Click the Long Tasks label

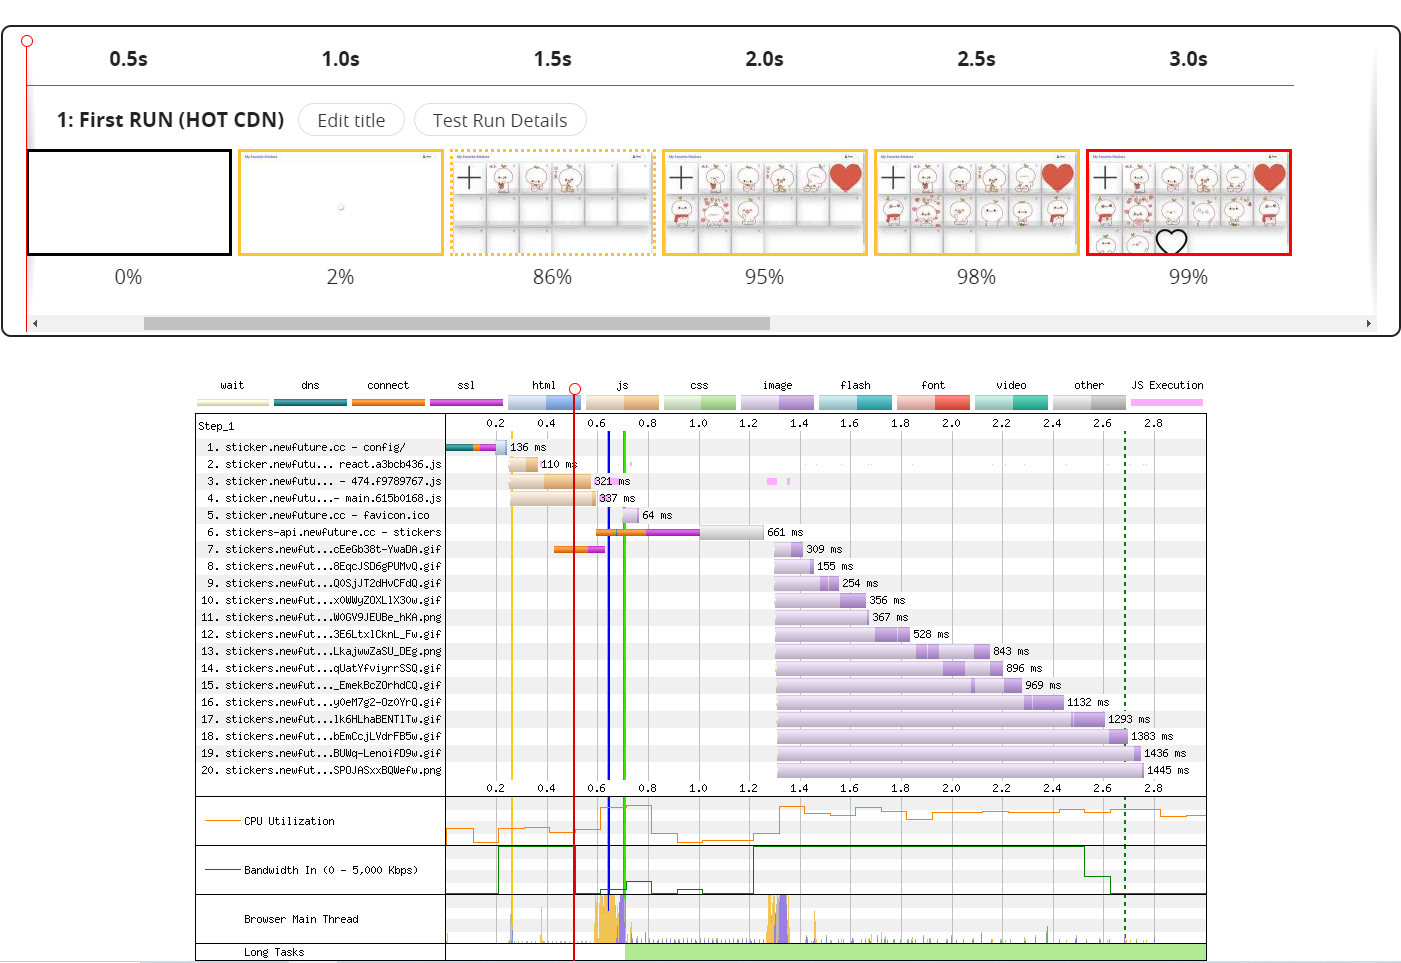pos(274,952)
